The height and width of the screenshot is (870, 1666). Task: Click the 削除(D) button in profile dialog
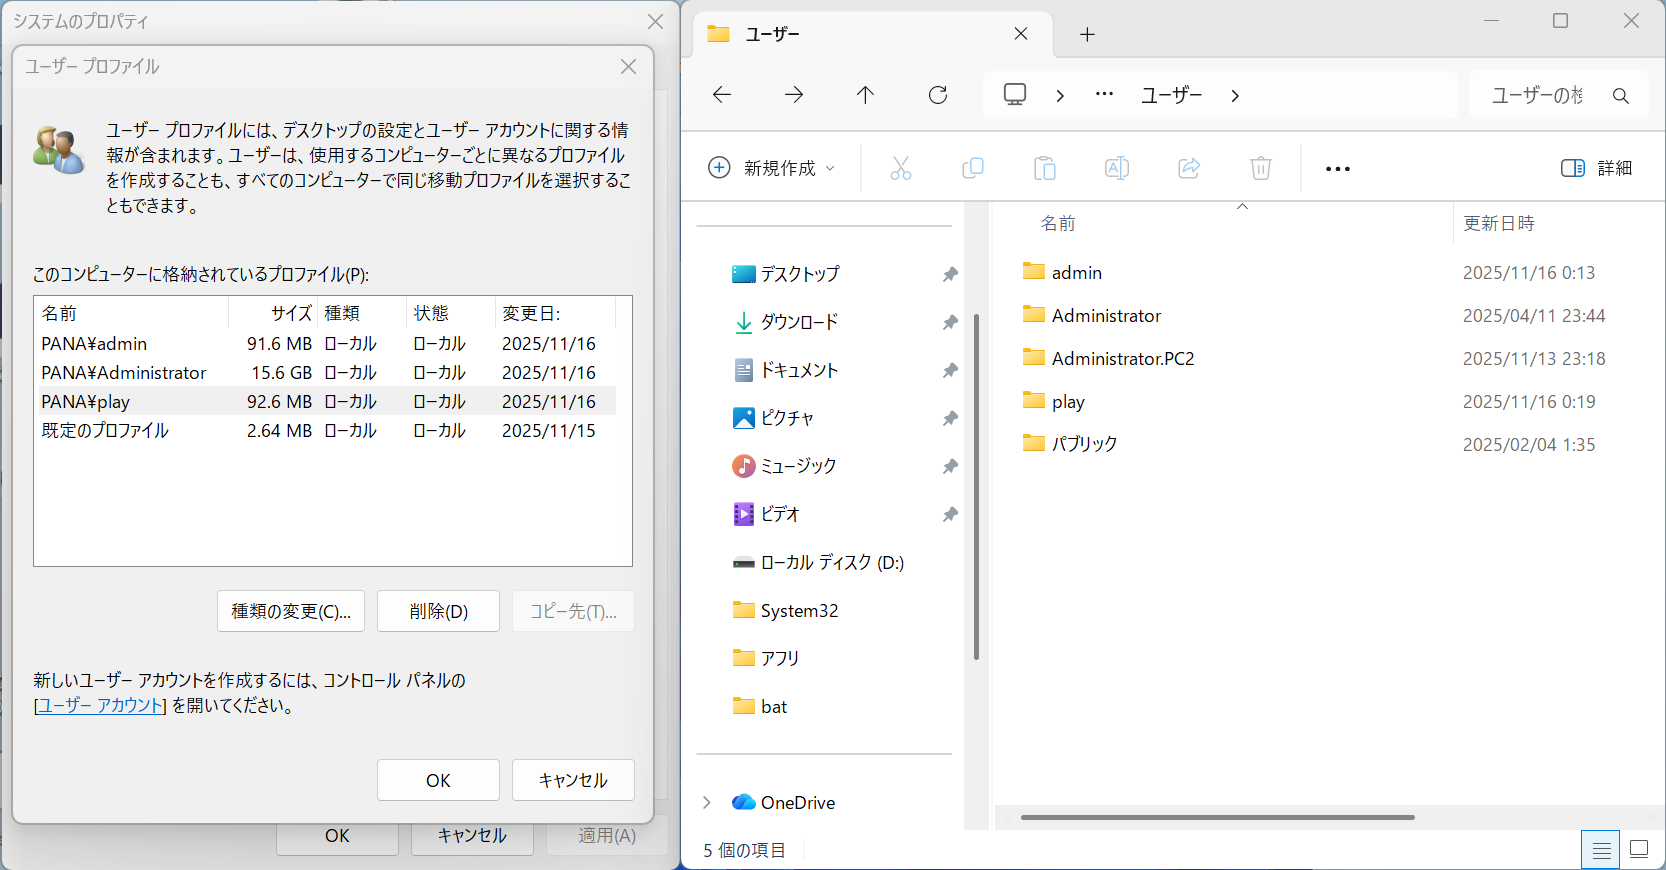438,611
